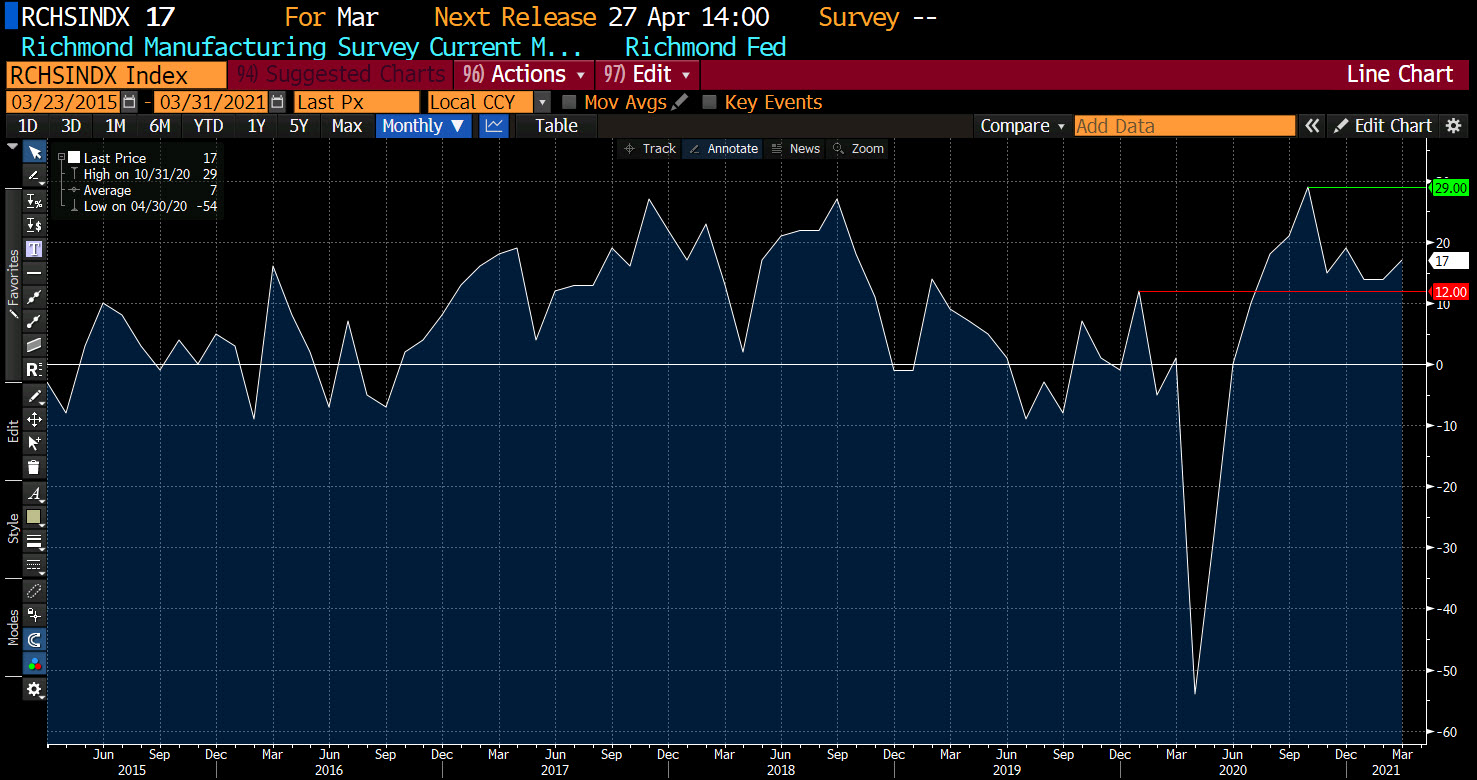This screenshot has width=1477, height=780.
Task: Open end date calendar picker
Action: 277,102
